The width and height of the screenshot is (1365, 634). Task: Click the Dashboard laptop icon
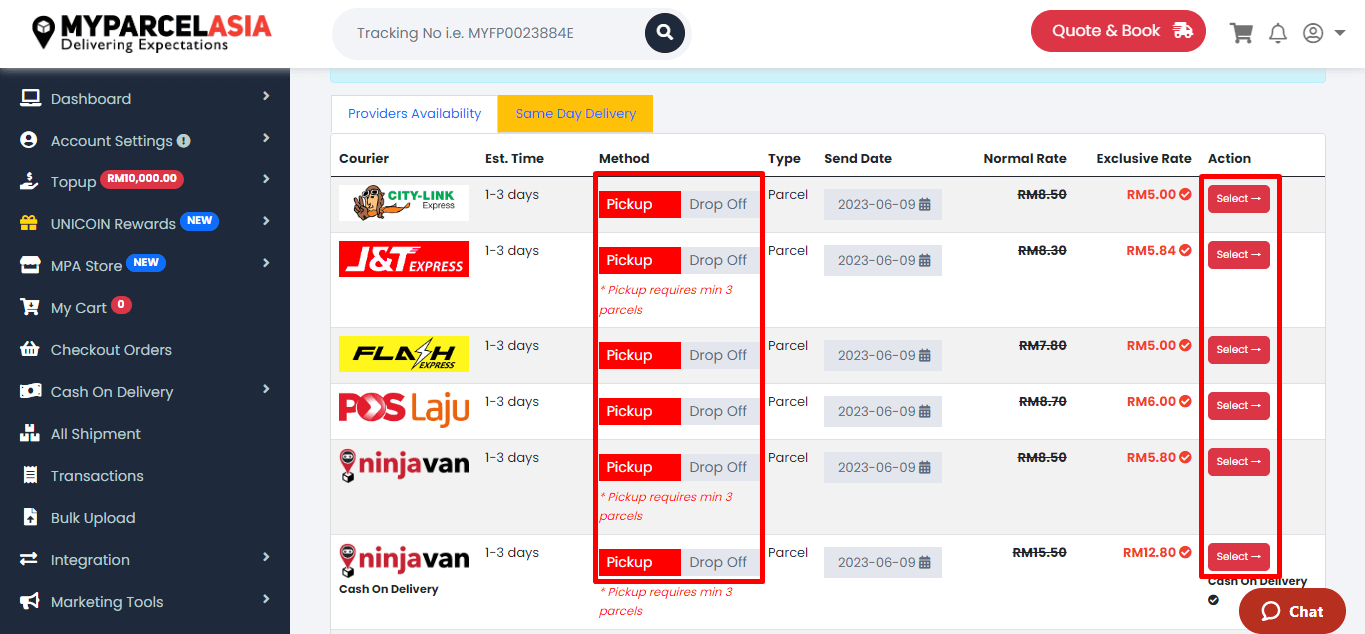point(30,98)
